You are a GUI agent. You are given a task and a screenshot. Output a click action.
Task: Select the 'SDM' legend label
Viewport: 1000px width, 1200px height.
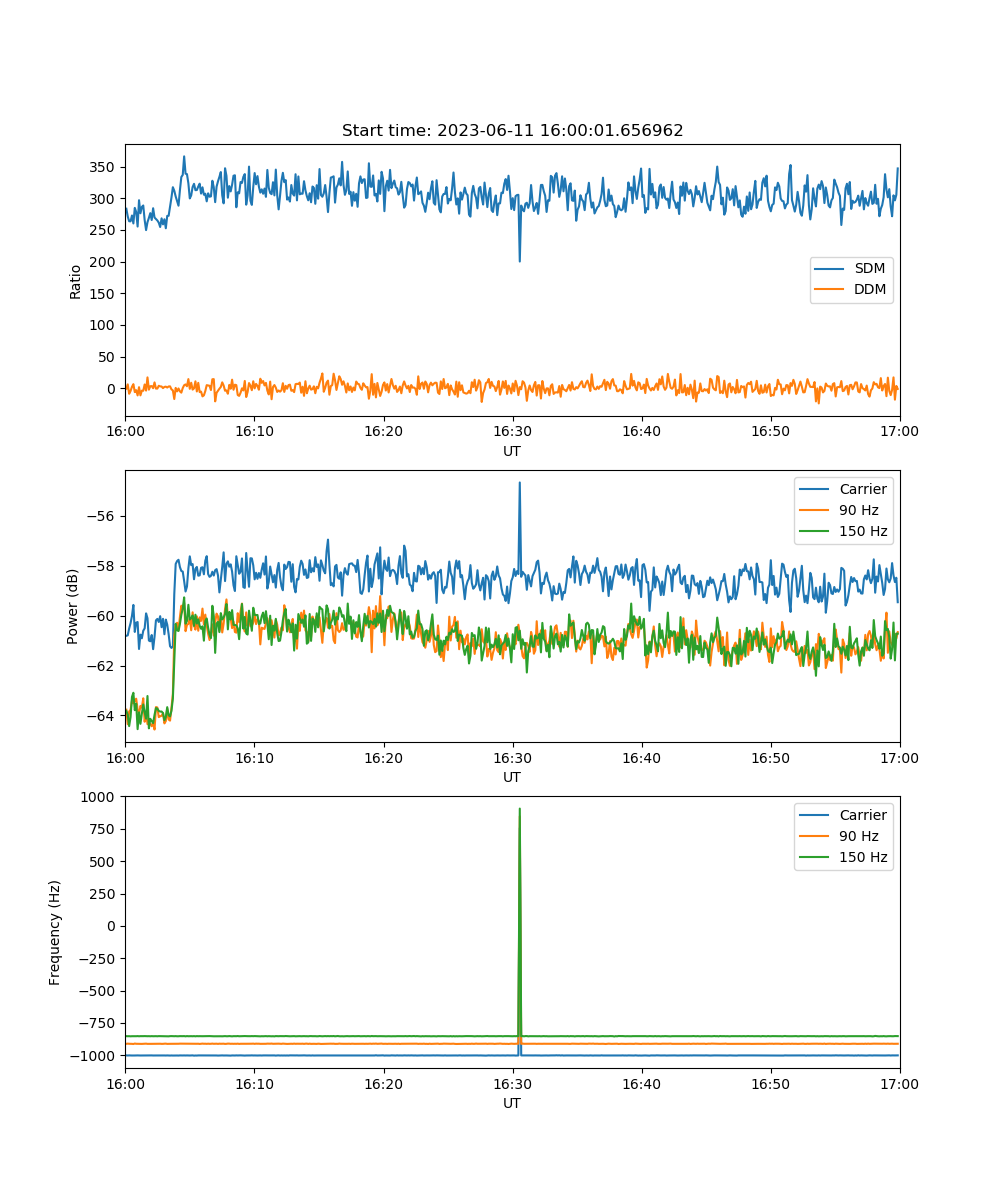[x=870, y=269]
